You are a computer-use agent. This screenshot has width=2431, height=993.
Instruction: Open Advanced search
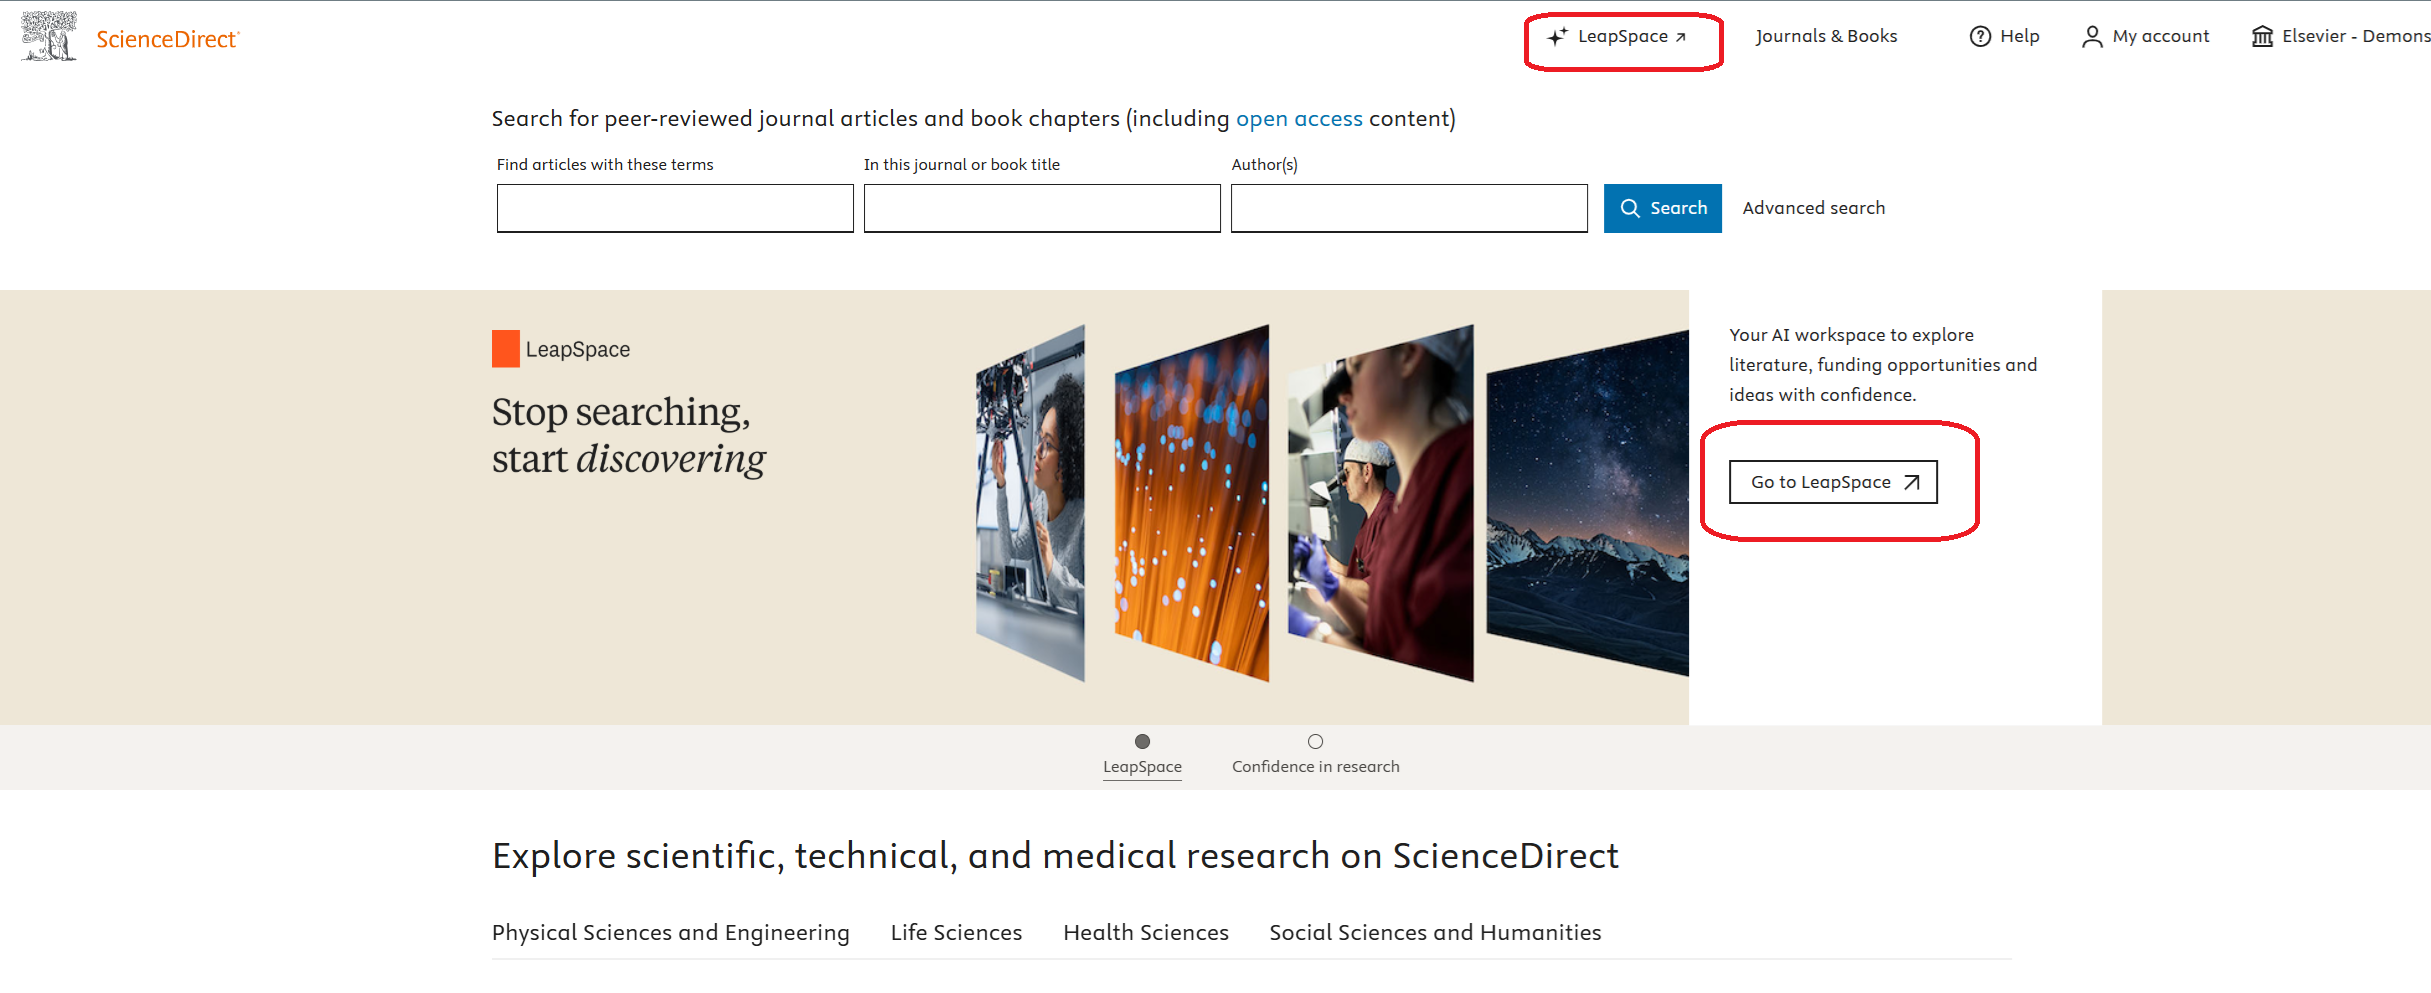pos(1814,208)
